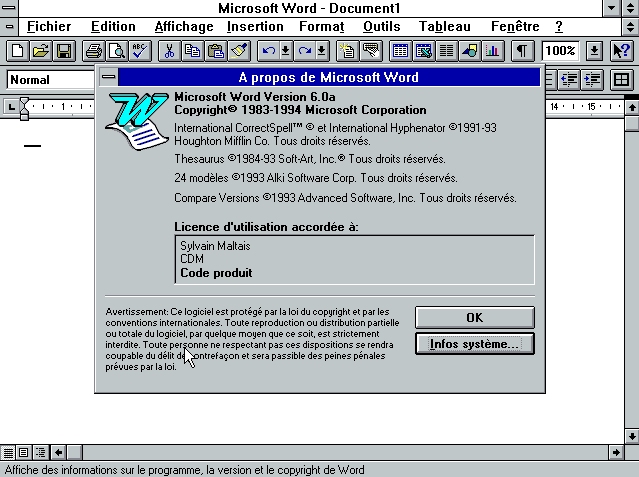The height and width of the screenshot is (477, 639).
Task: Click the 100% zoom field
Action: pyautogui.click(x=561, y=51)
